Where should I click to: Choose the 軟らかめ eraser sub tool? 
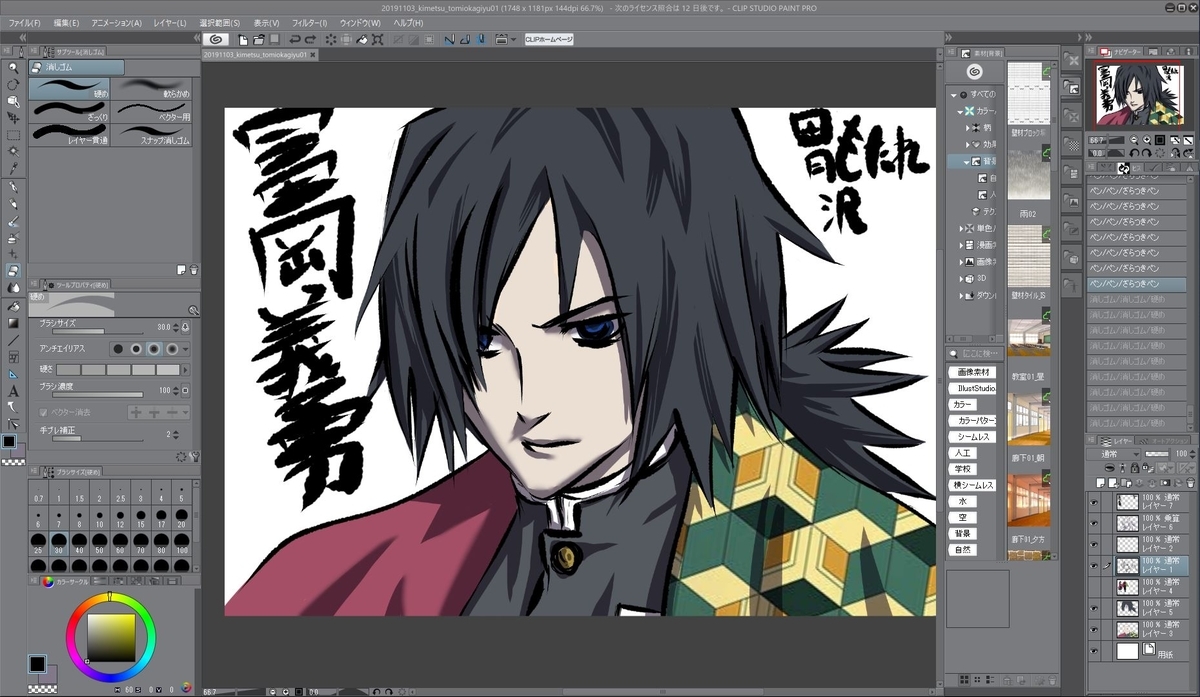155,88
